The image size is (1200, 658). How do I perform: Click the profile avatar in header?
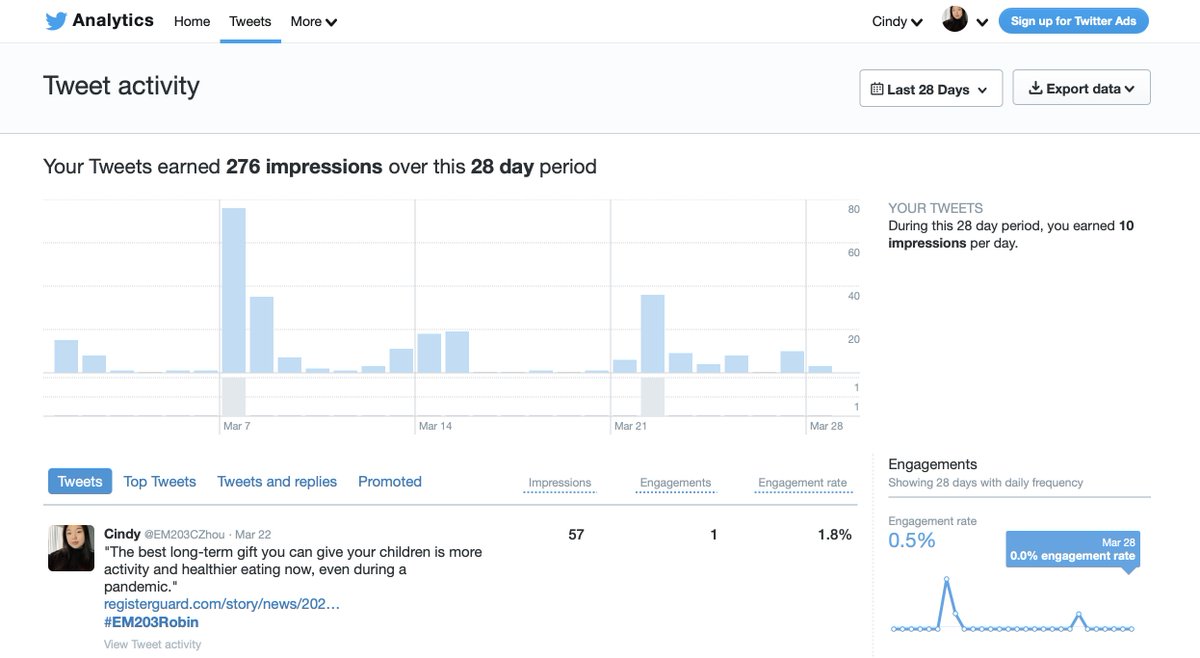click(955, 20)
